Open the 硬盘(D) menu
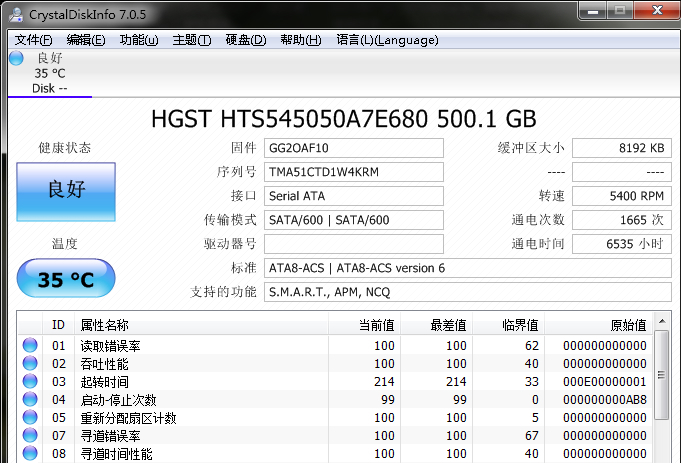The width and height of the screenshot is (681, 463). coord(245,40)
